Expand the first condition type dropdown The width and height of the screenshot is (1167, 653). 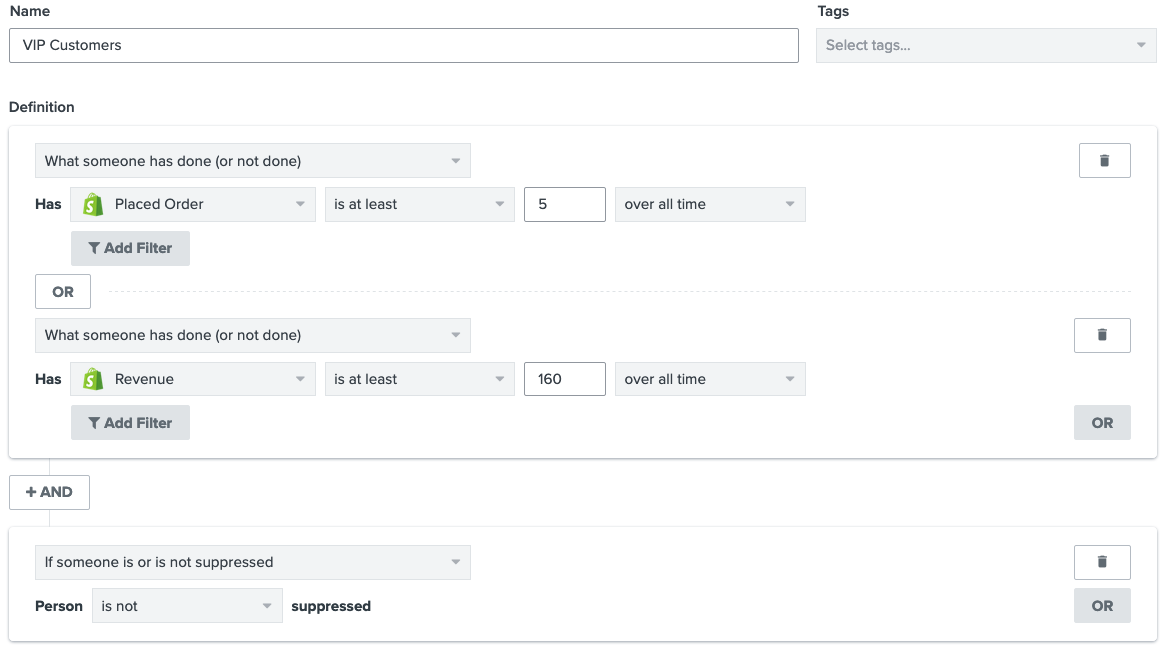point(252,161)
